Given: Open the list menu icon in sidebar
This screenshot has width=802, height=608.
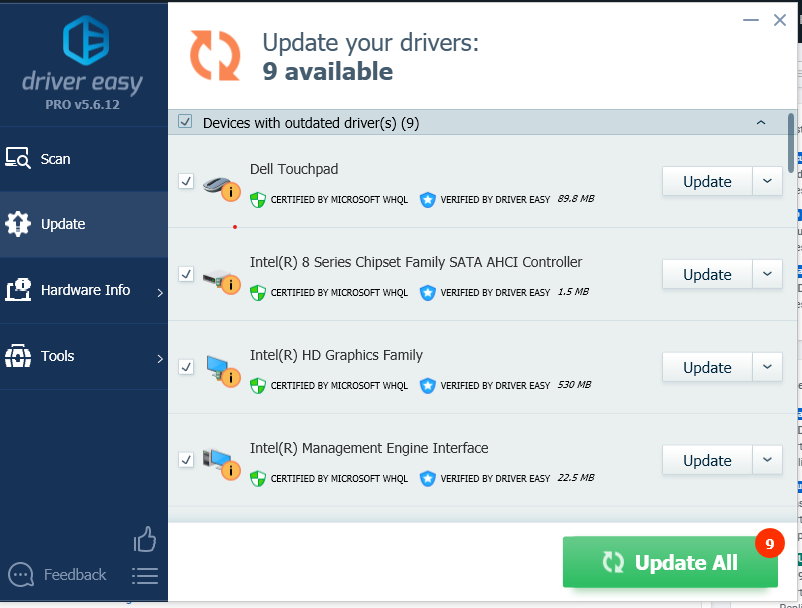Looking at the screenshot, I should 145,575.
